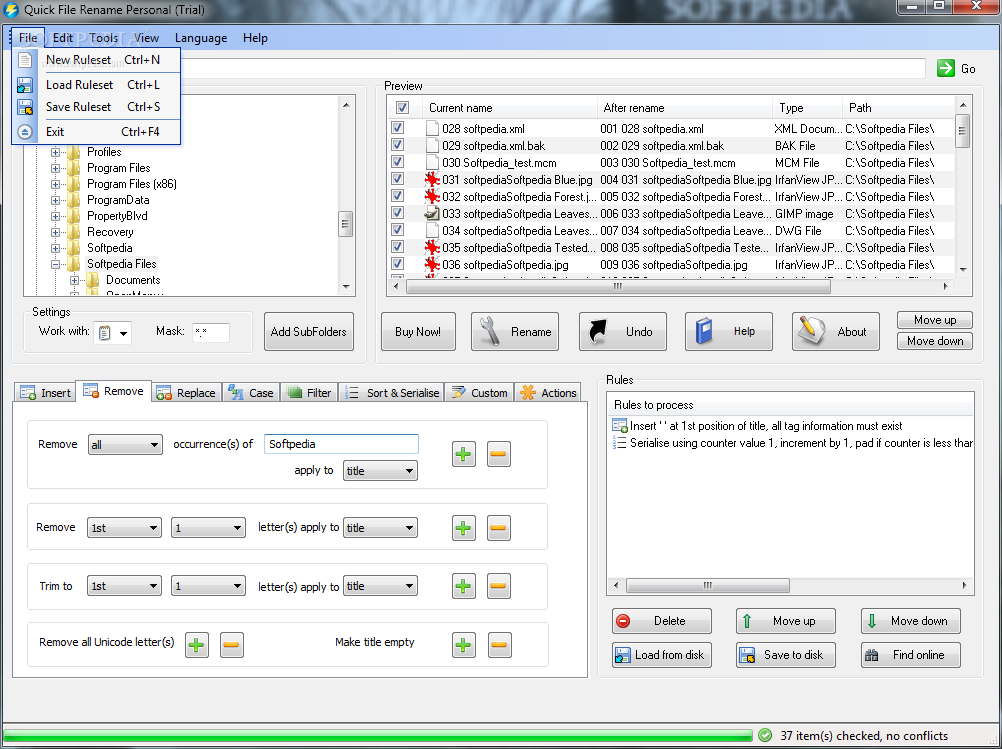The image size is (1002, 749).
Task: Open apply-to dropdown under Softpedia field
Action: point(380,471)
